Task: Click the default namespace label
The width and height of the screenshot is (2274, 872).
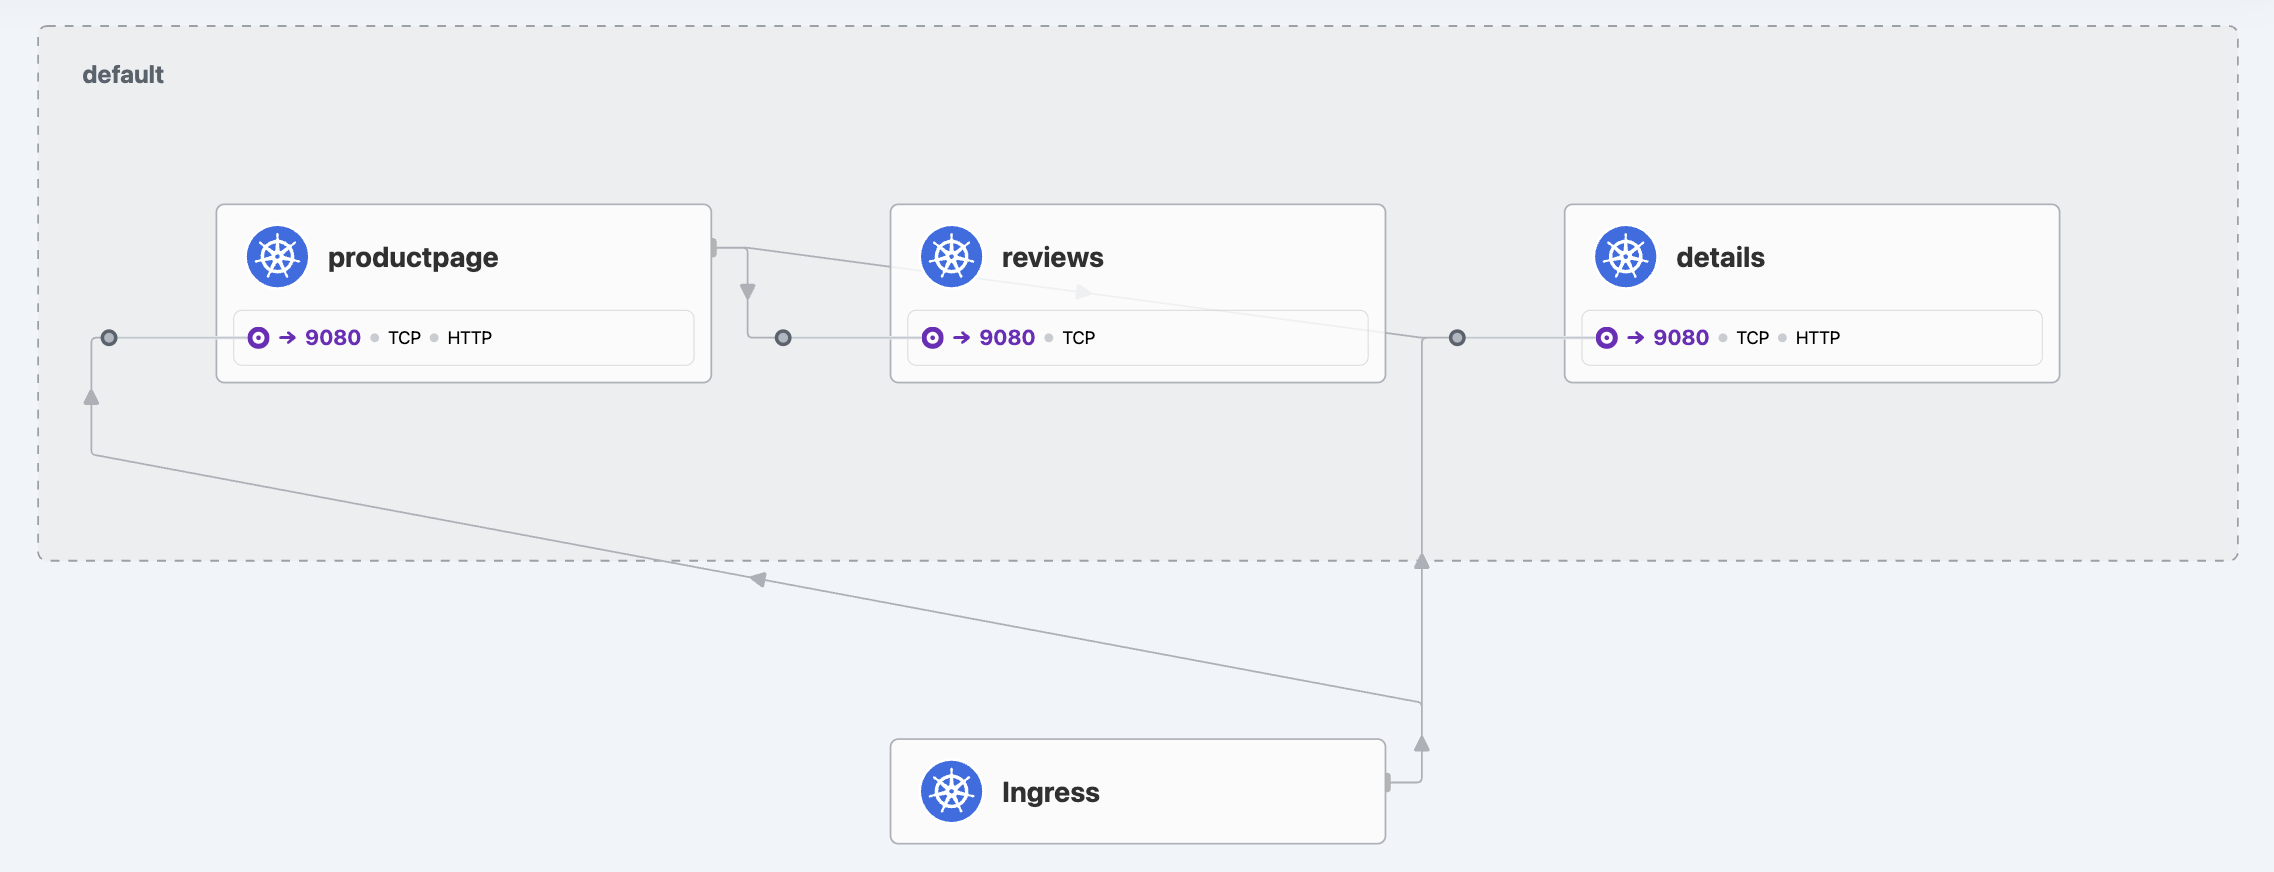Action: coord(123,75)
